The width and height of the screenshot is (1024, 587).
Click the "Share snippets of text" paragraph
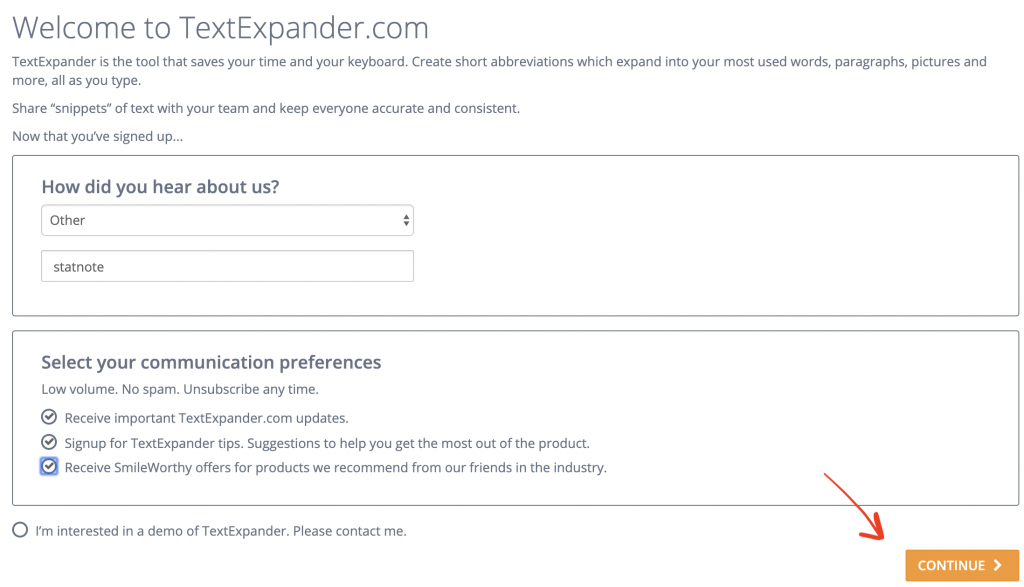(x=266, y=108)
